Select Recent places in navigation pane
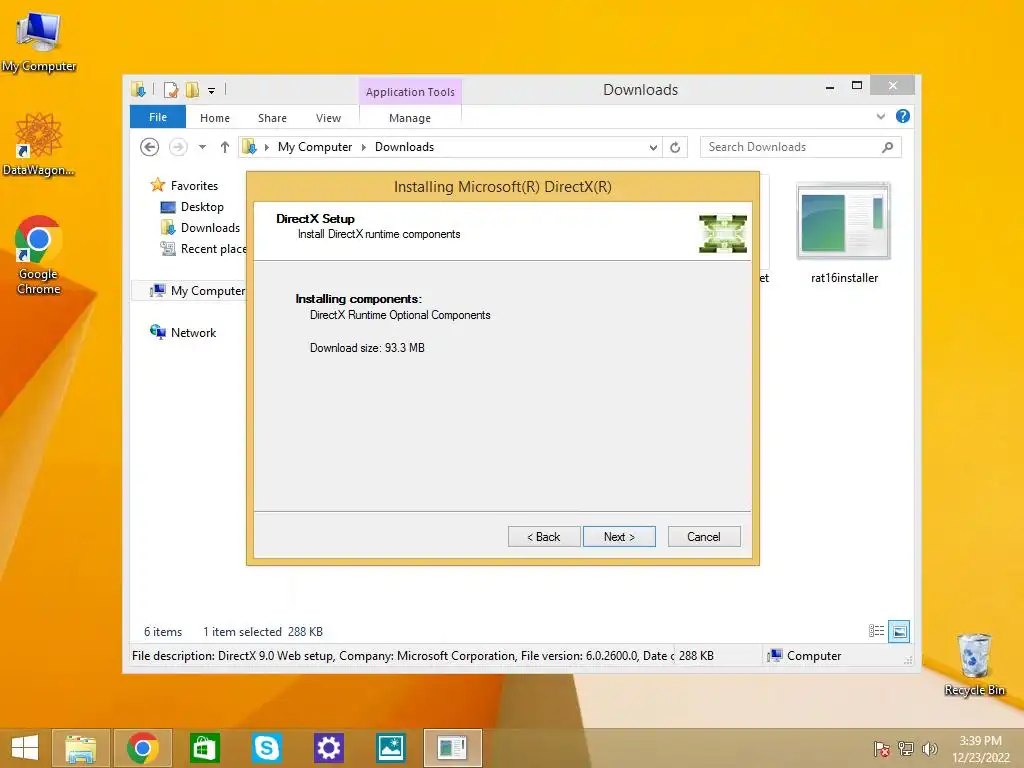Screen dimensions: 1024x768 pos(214,249)
